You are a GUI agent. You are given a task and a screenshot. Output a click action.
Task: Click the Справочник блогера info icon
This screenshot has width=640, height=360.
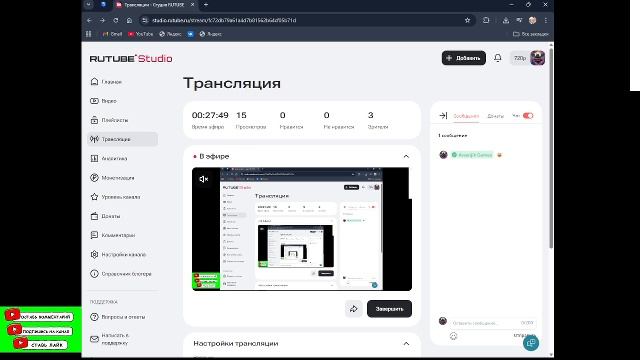94,273
